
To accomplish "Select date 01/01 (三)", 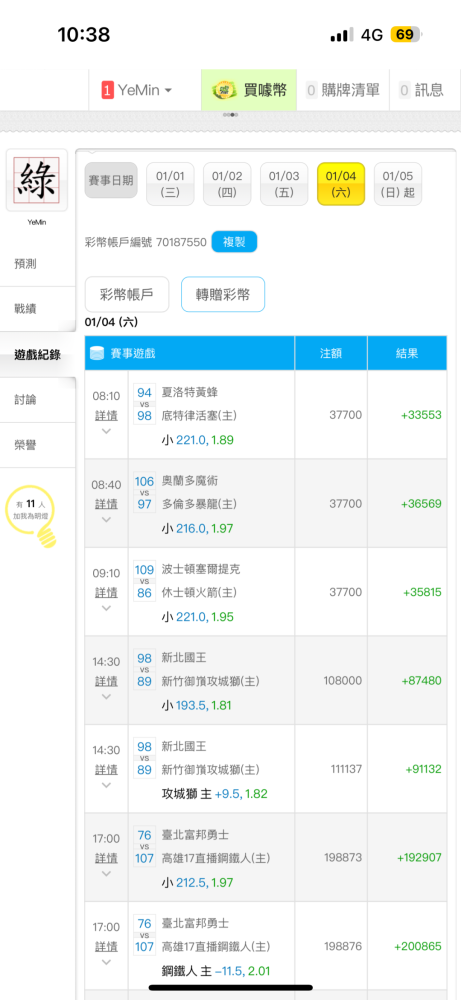I will click(x=170, y=184).
